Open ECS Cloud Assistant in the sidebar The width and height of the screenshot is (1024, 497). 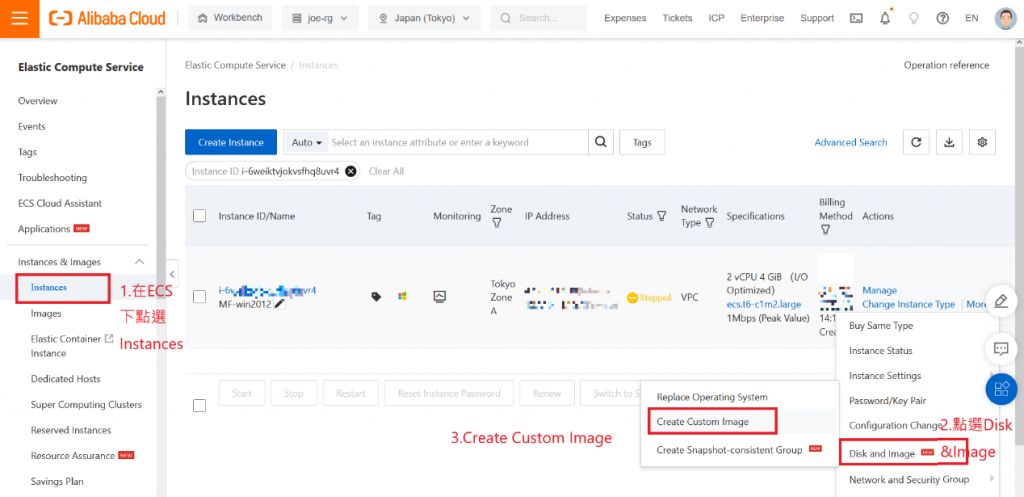coord(60,203)
